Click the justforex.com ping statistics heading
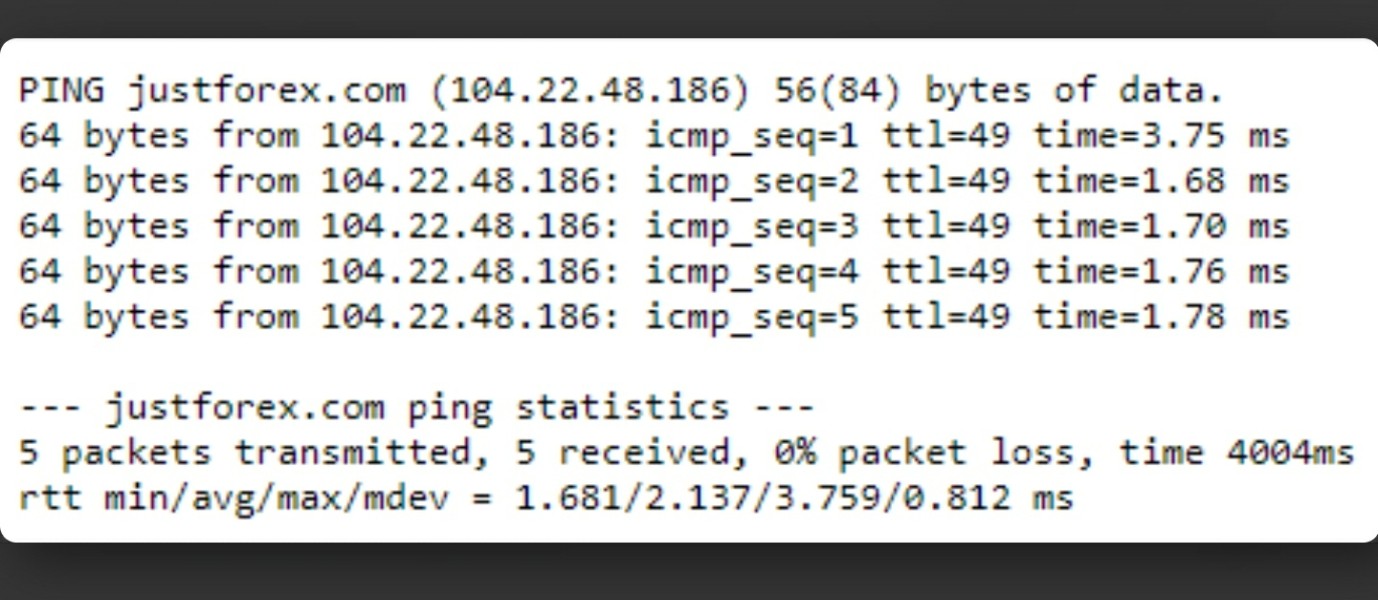The image size is (1378, 600). [417, 408]
